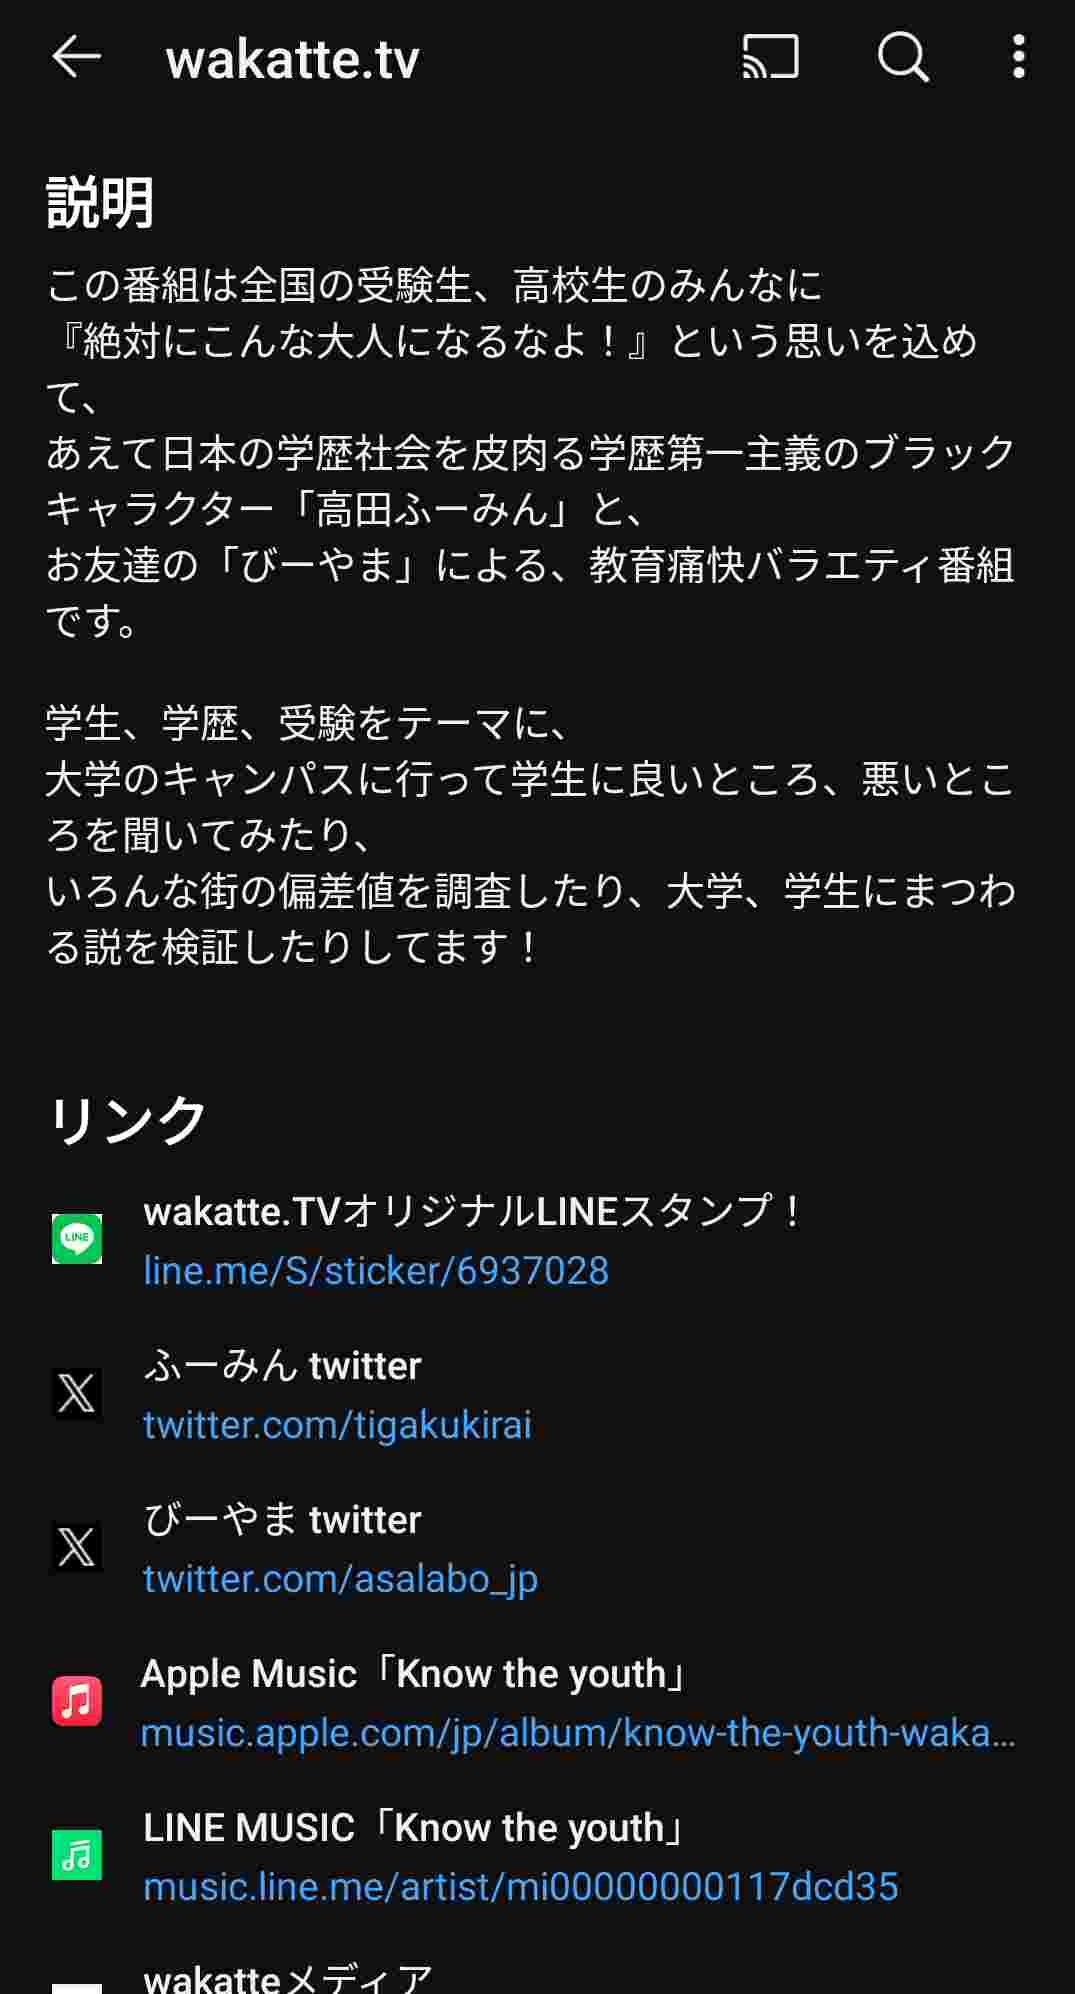This screenshot has height=1994, width=1075.
Task: Open twitter.com/tigakukirai link
Action: [x=337, y=1425]
